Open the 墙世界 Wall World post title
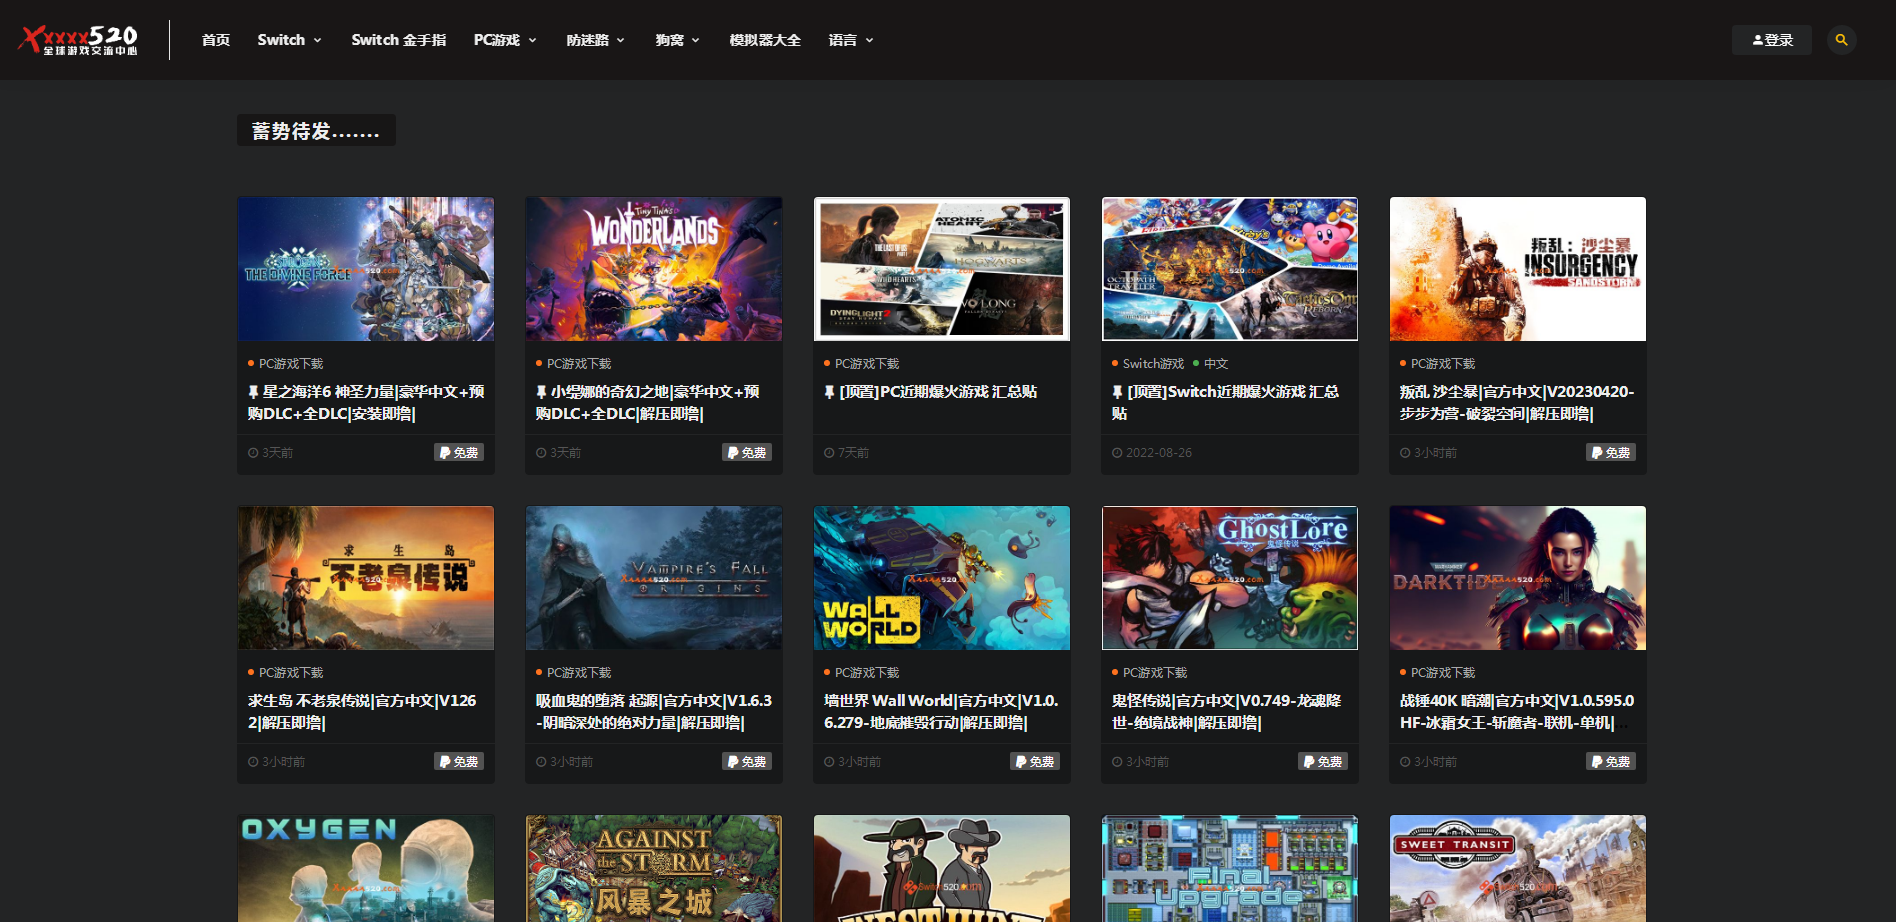 (x=941, y=712)
